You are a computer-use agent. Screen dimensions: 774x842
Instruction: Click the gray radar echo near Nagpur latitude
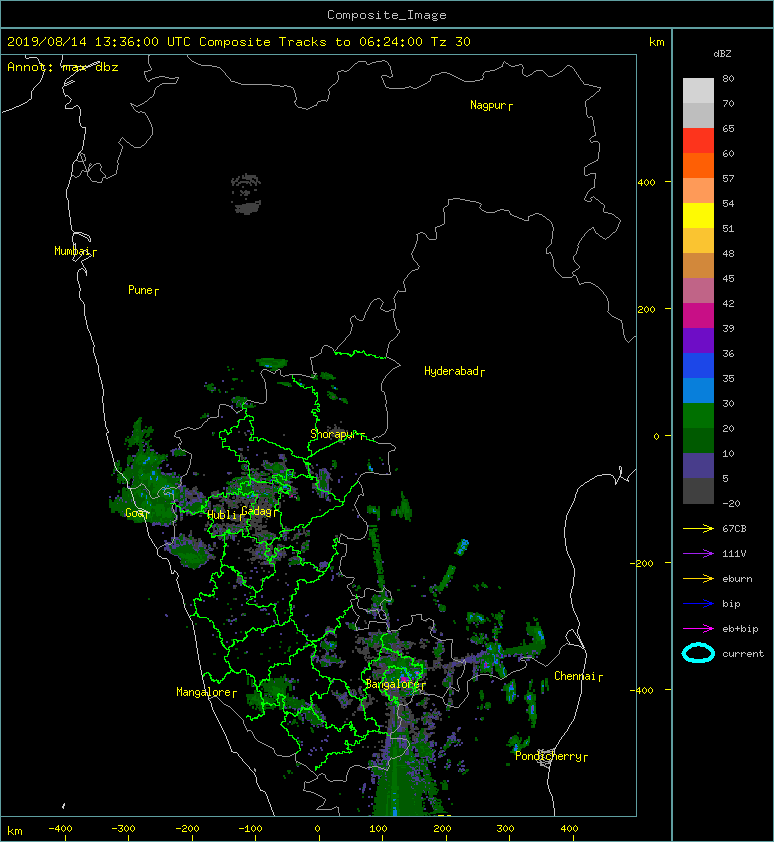coord(247,194)
